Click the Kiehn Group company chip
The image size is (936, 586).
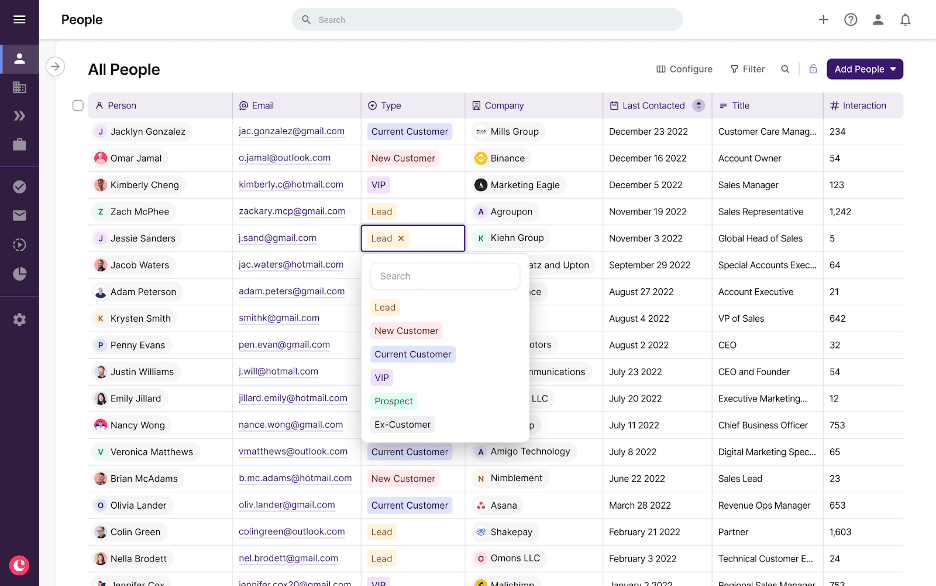tap(510, 238)
